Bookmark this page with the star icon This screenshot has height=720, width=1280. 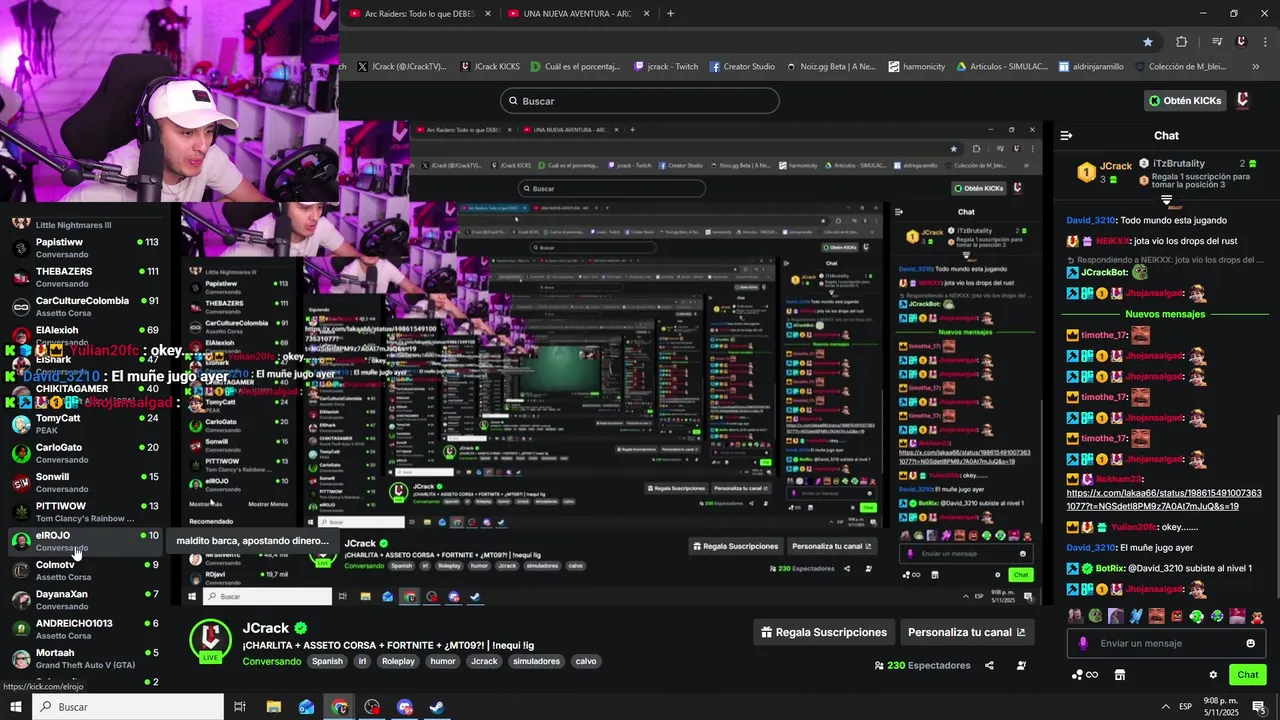1147,41
